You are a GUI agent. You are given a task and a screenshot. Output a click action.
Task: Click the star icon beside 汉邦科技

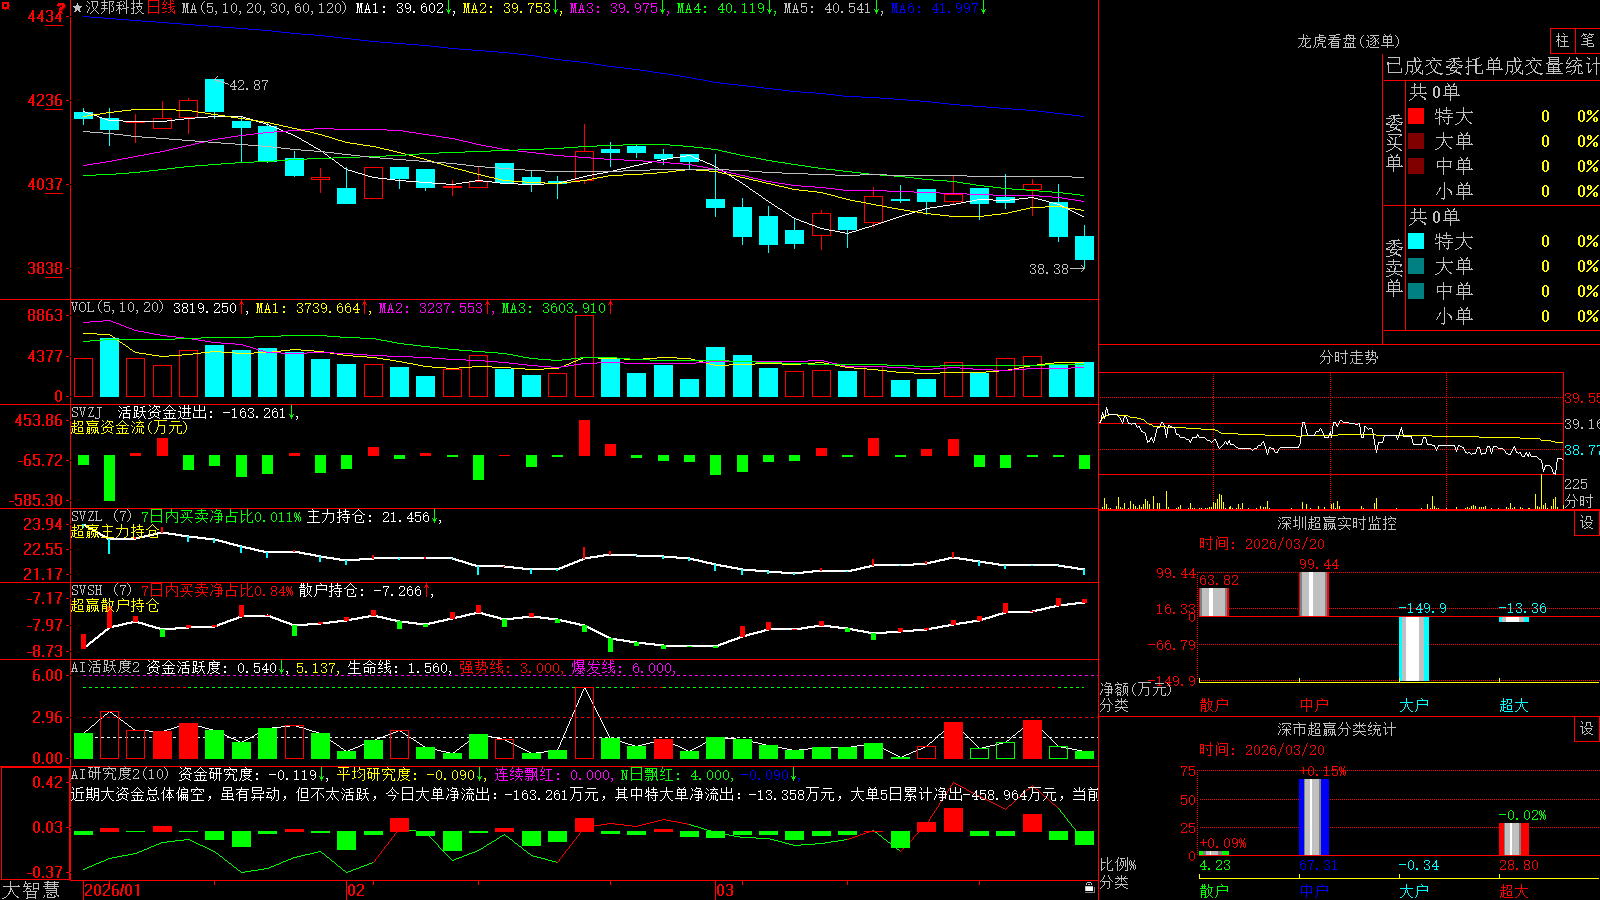click(77, 8)
